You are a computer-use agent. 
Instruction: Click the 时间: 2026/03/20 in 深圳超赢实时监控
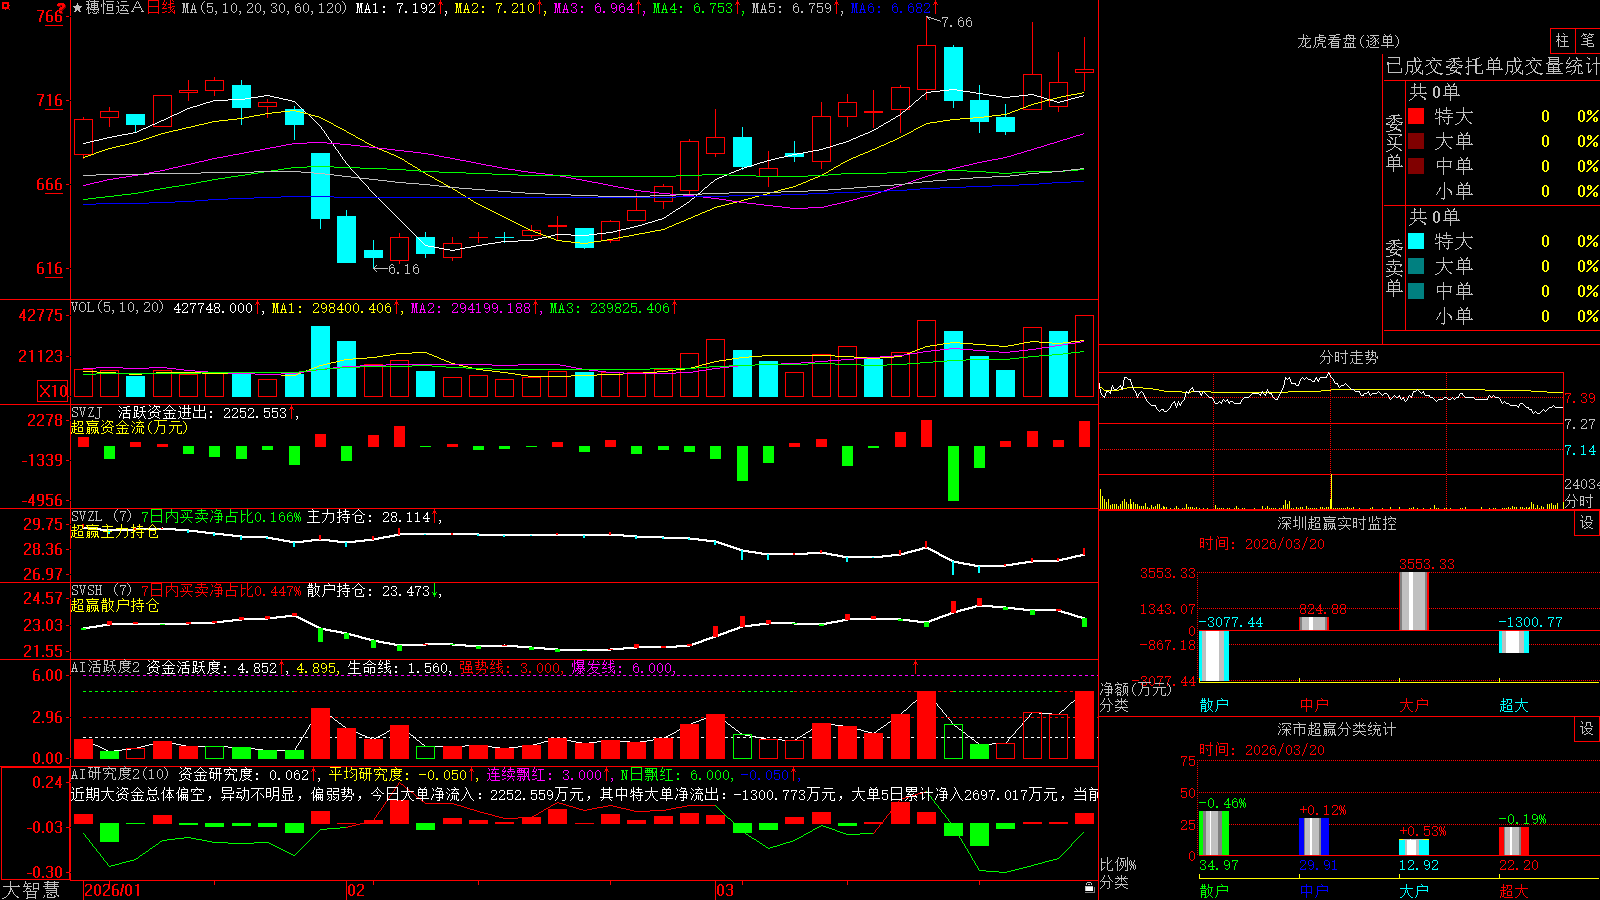click(1262, 544)
